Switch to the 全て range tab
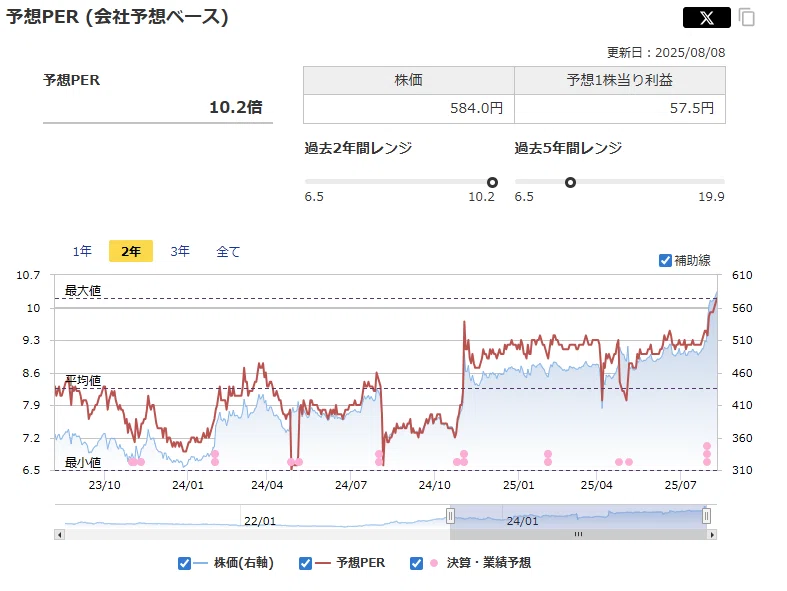 228,252
